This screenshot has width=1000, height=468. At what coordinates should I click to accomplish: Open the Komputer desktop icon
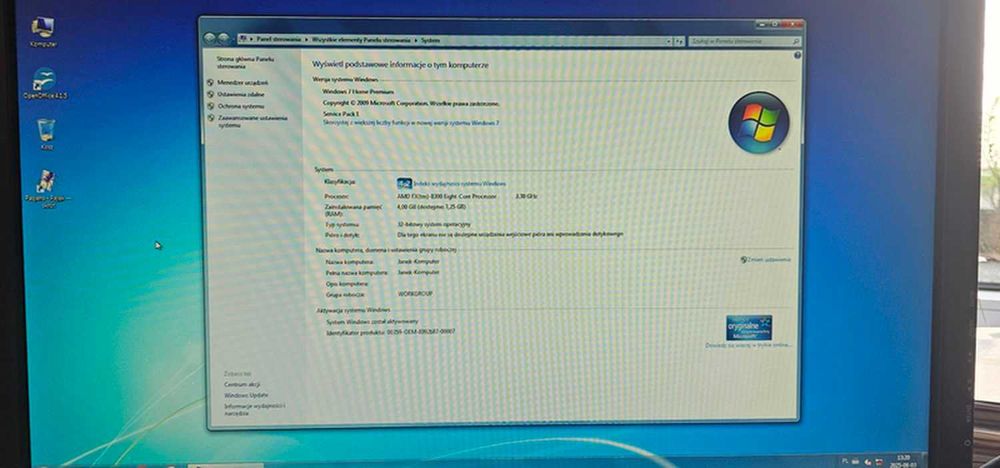pos(43,32)
